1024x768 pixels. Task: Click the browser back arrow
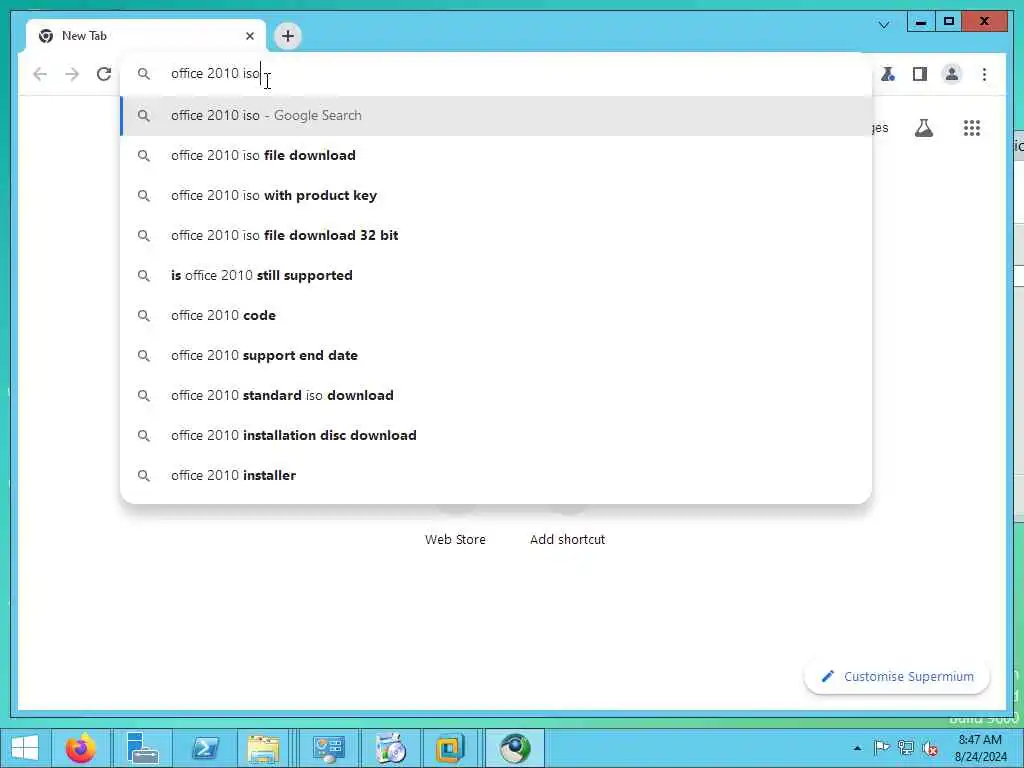coord(40,74)
